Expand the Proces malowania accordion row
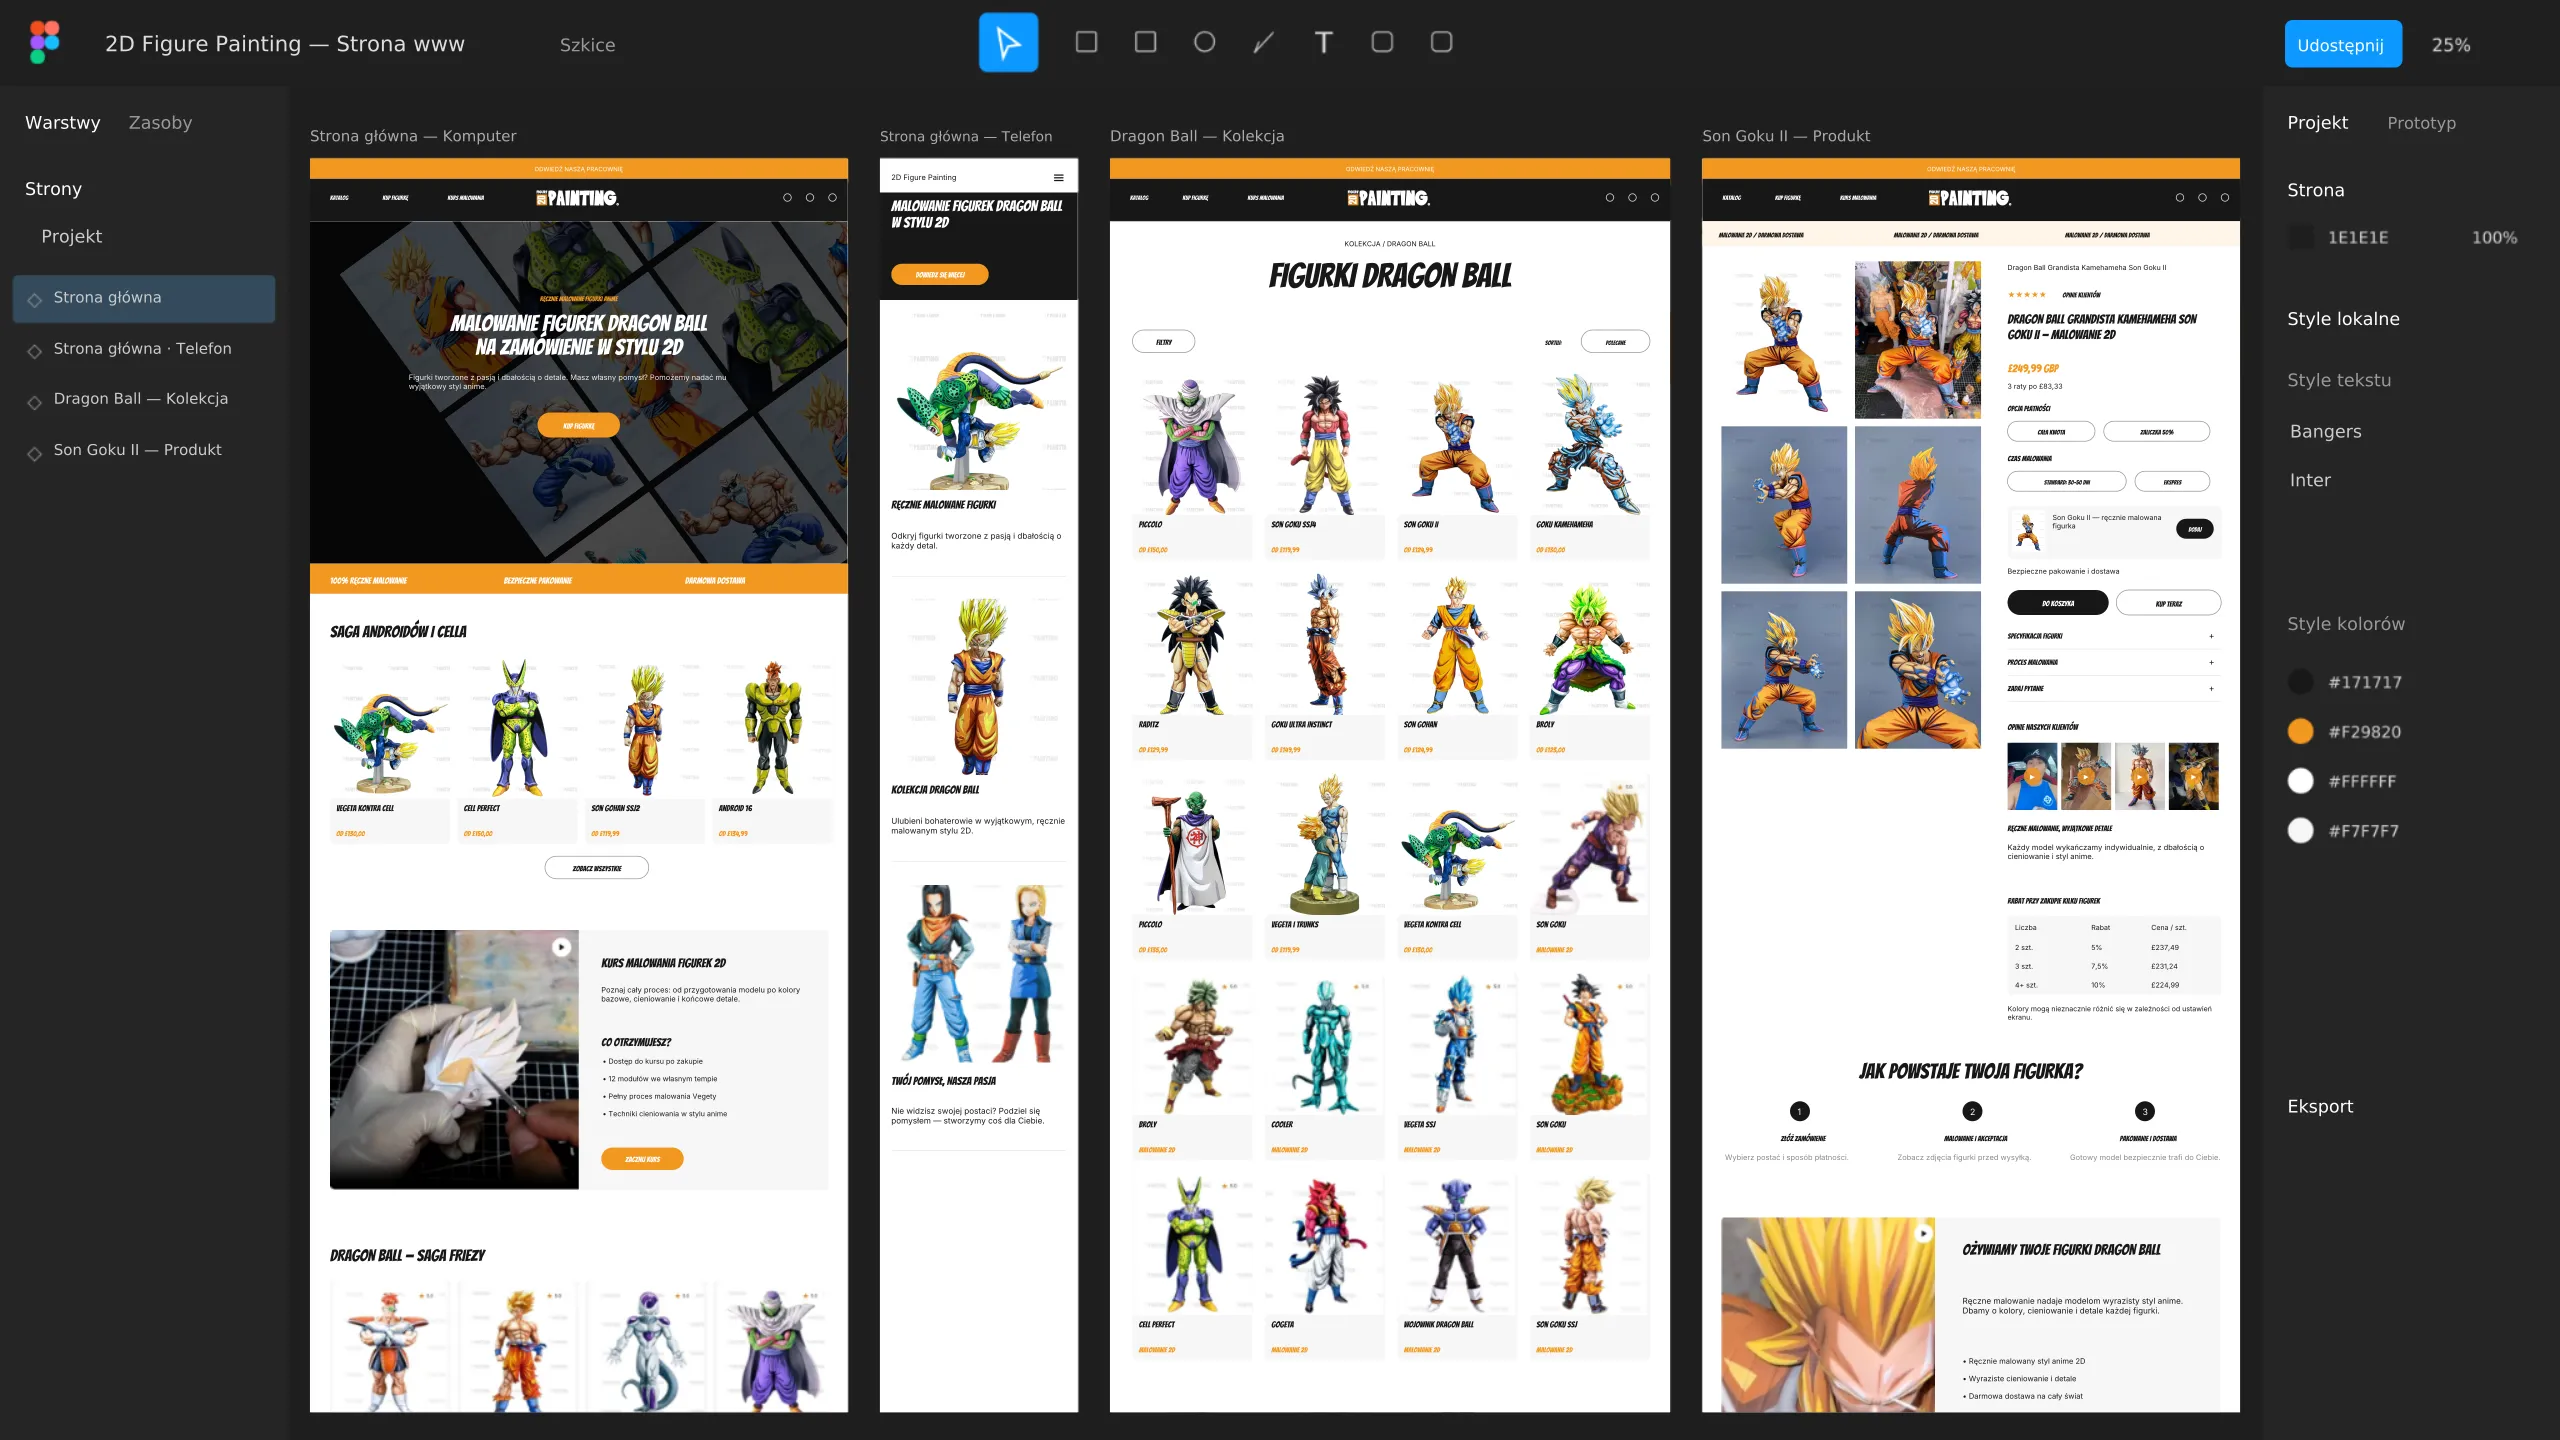2560x1440 pixels. tap(2114, 662)
